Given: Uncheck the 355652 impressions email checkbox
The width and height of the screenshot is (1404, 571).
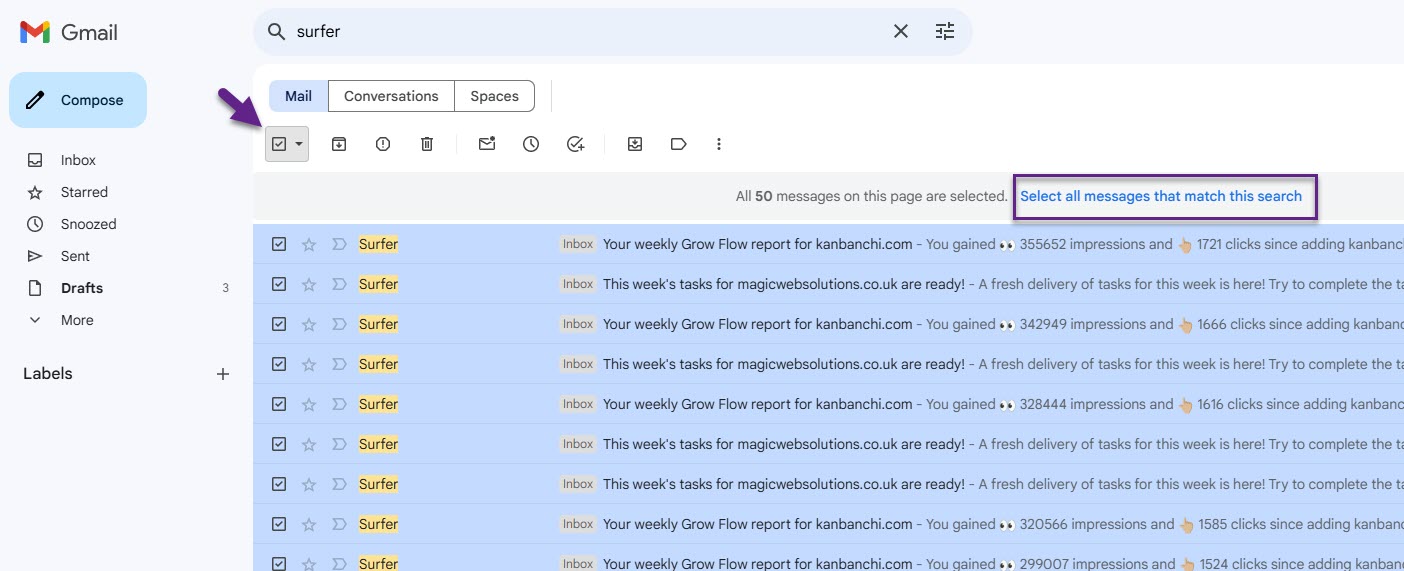Looking at the screenshot, I should 279,244.
